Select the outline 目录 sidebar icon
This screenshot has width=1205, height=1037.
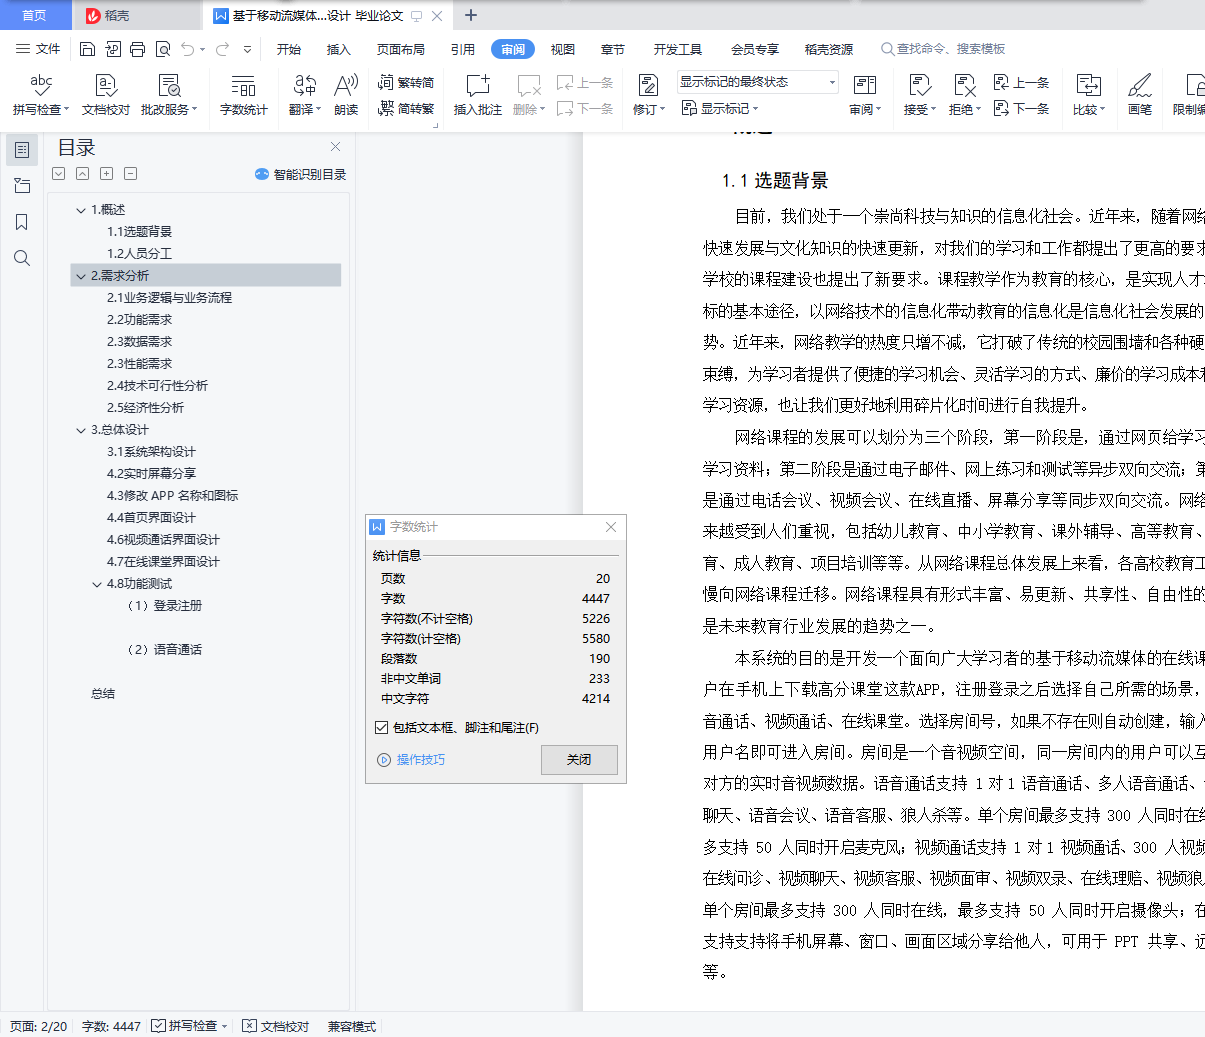pos(22,150)
